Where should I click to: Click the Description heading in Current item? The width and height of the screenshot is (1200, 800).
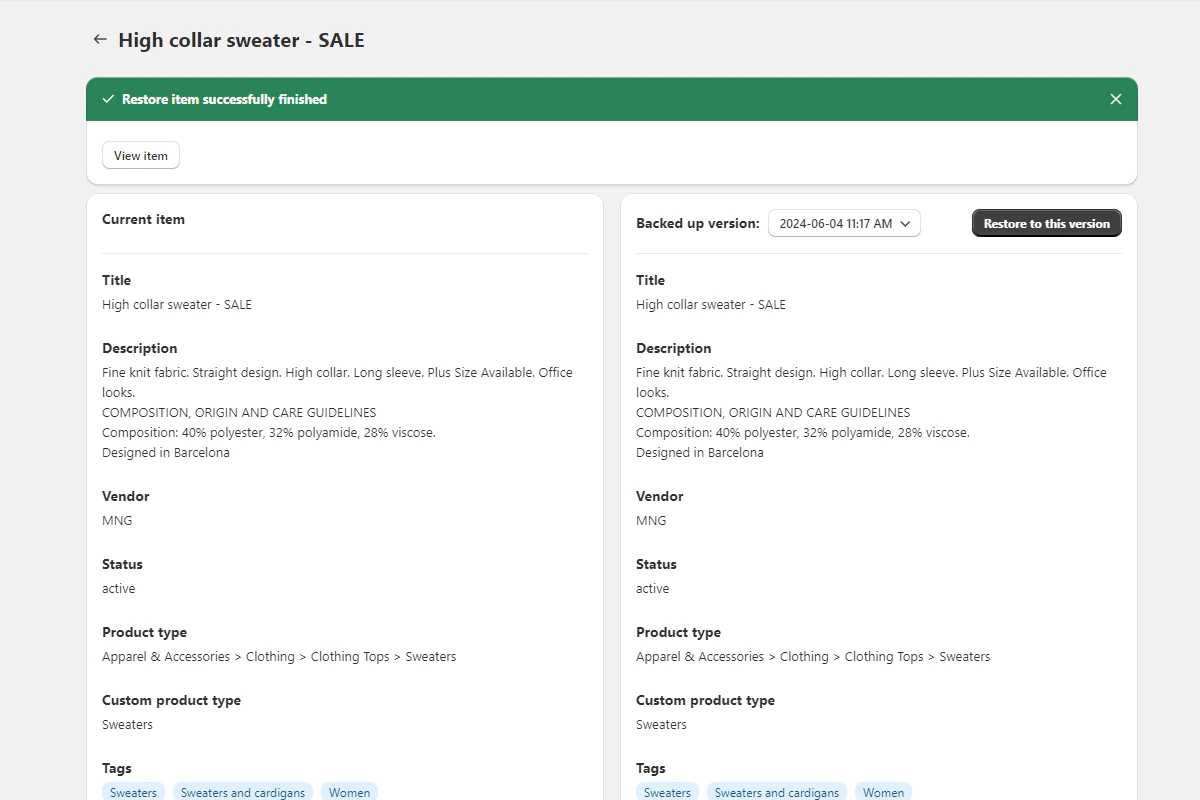(x=140, y=348)
